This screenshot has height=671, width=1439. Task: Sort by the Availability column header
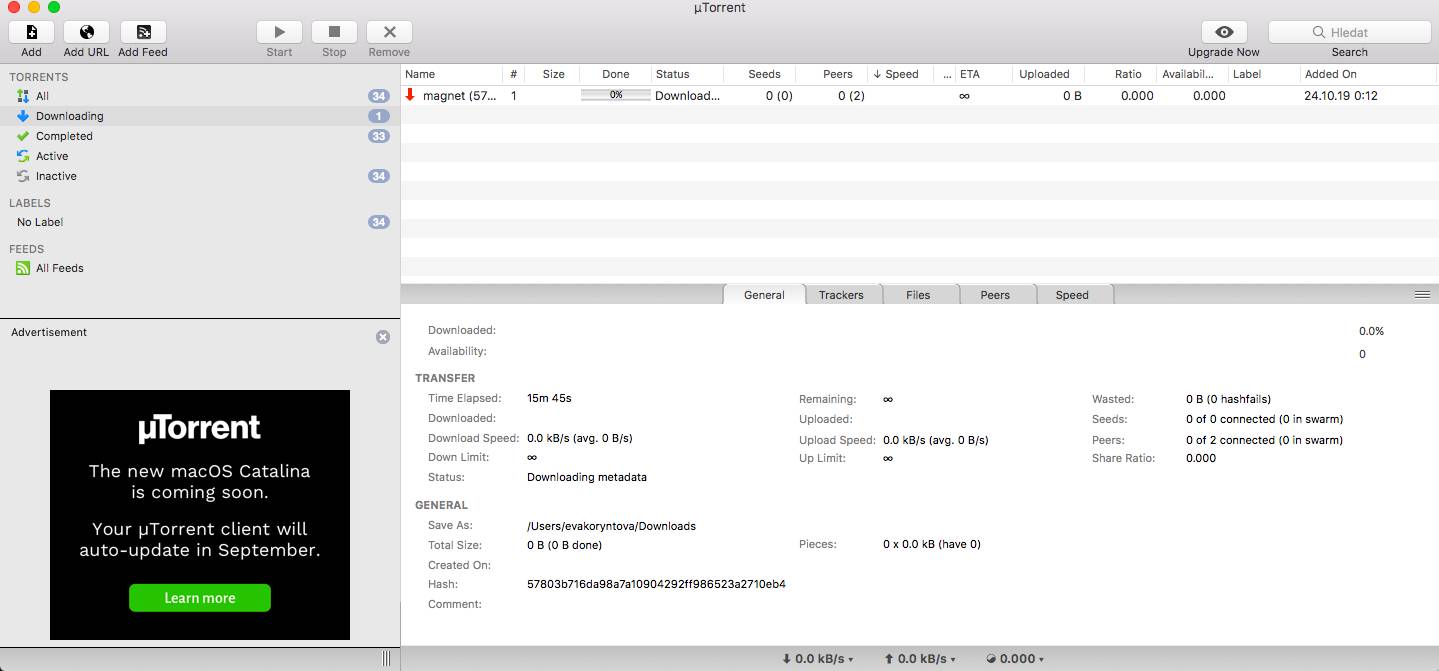point(1193,74)
